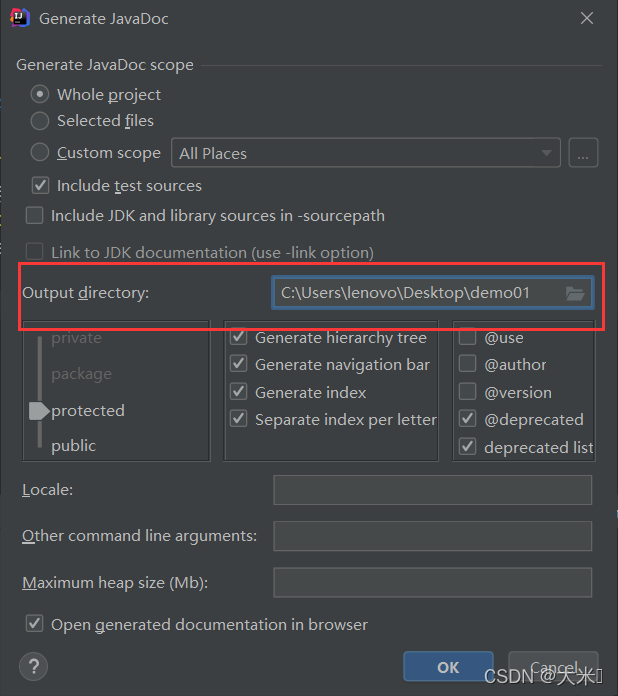Click the IntelliJ logo in title bar
618x696 pixels.
click(x=20, y=18)
